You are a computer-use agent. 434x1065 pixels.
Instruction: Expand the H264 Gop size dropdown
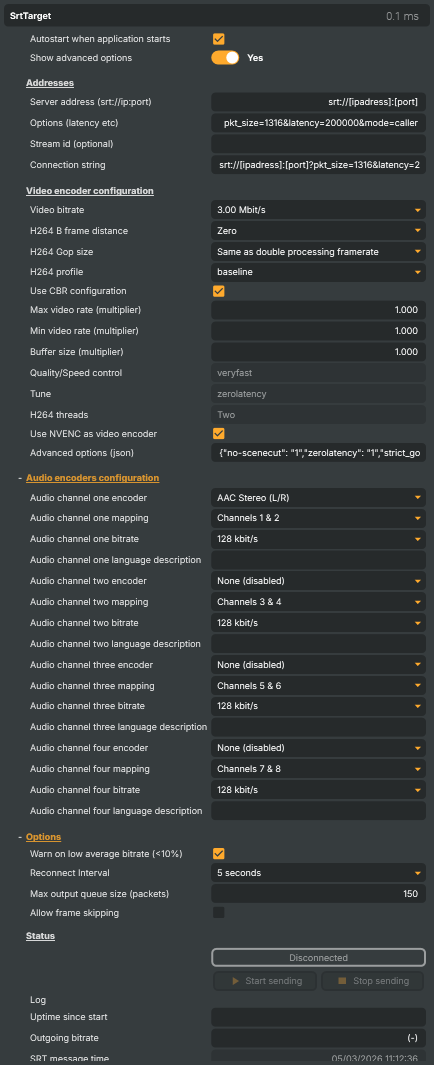click(x=319, y=252)
